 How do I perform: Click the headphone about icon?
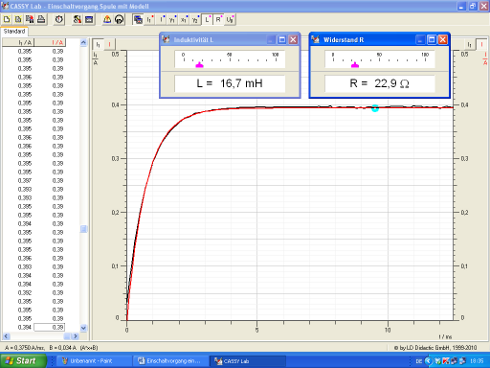click(x=119, y=19)
